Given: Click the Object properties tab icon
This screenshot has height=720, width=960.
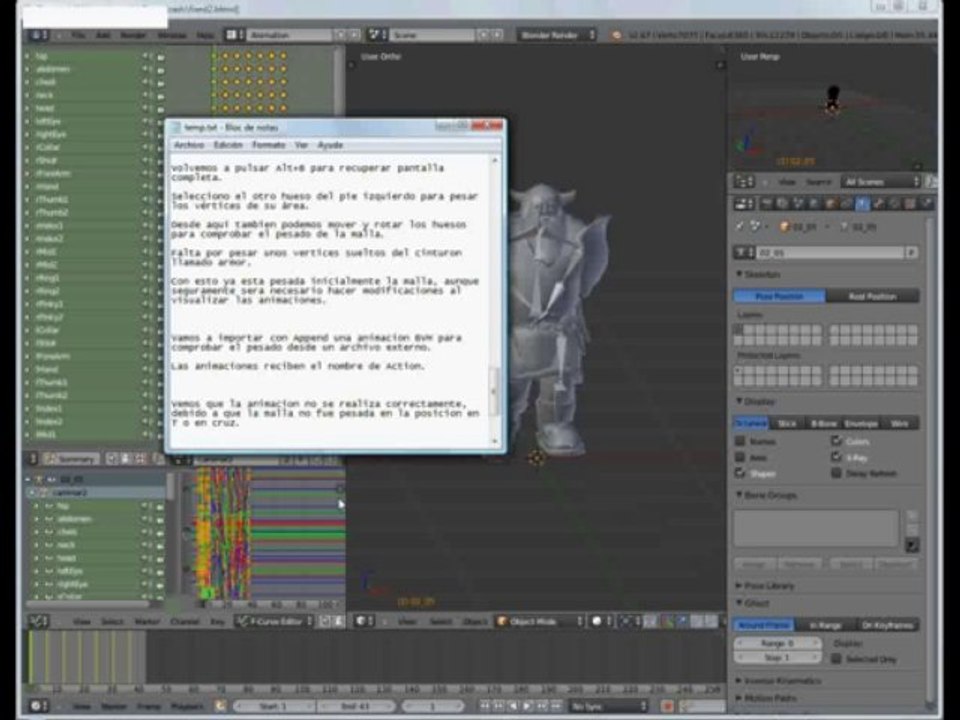Looking at the screenshot, I should click(830, 204).
